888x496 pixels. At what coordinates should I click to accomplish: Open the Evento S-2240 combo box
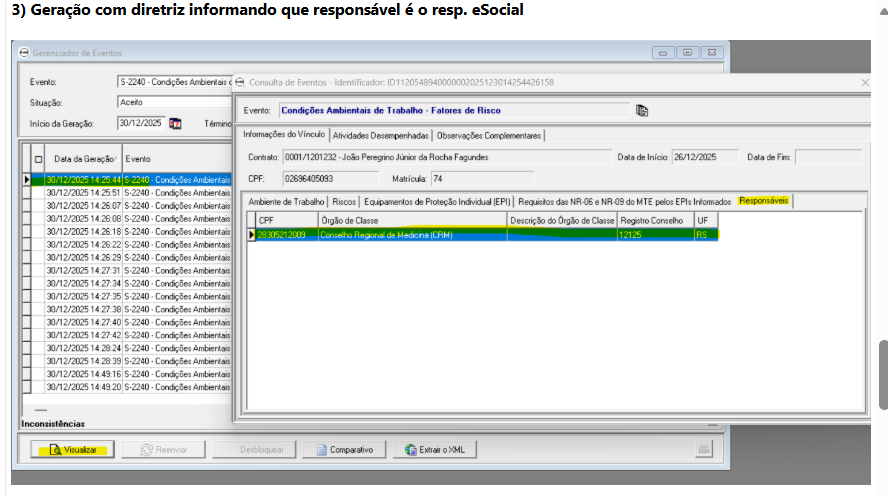click(x=174, y=82)
